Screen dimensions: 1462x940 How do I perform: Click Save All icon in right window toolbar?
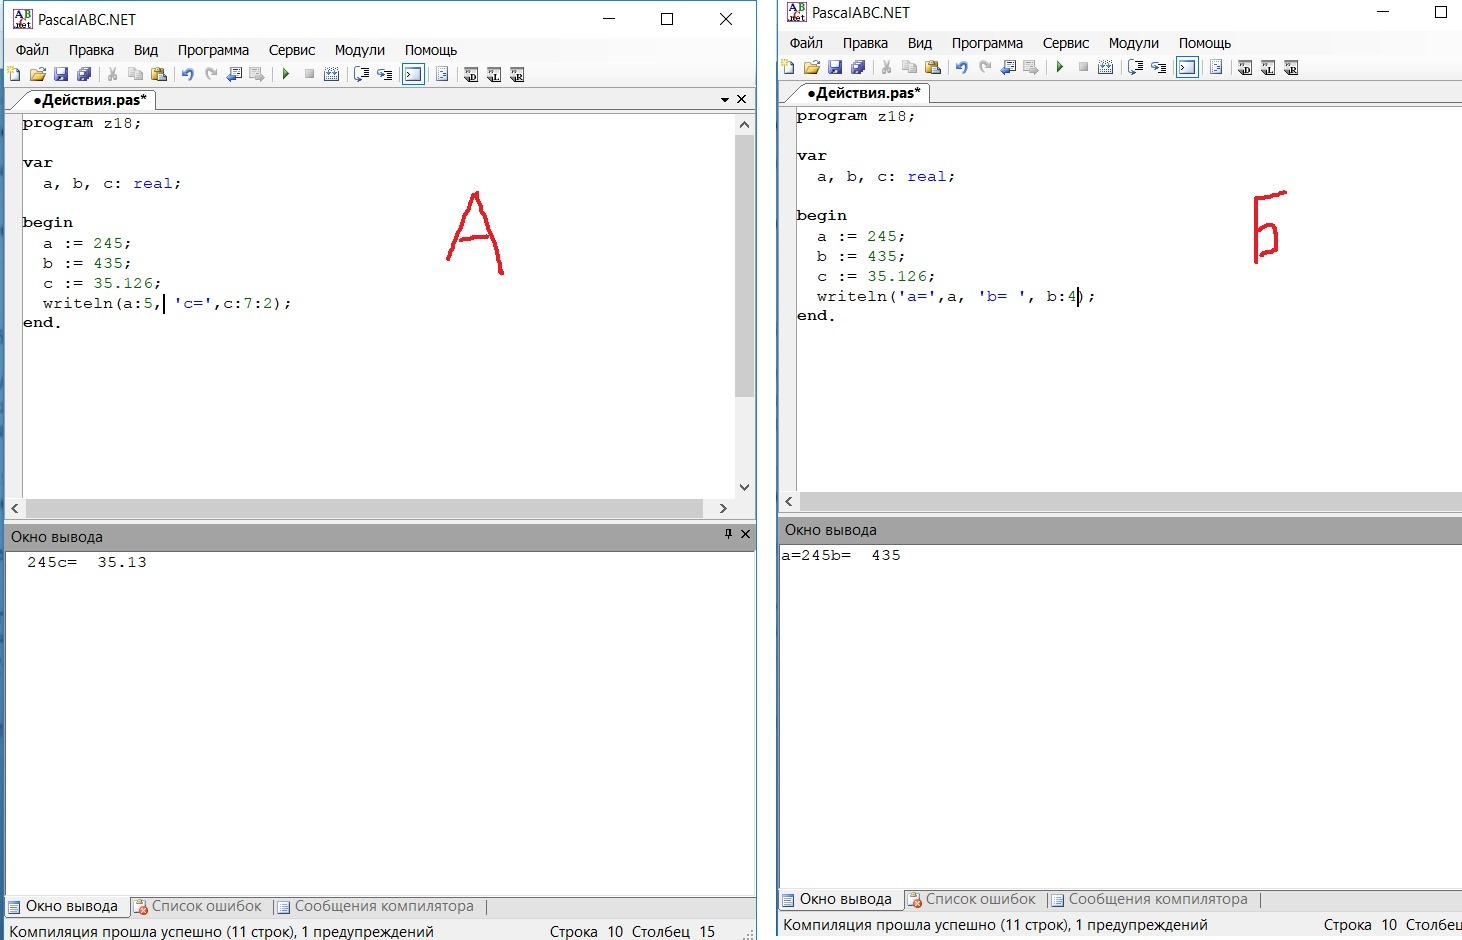pyautogui.click(x=858, y=67)
